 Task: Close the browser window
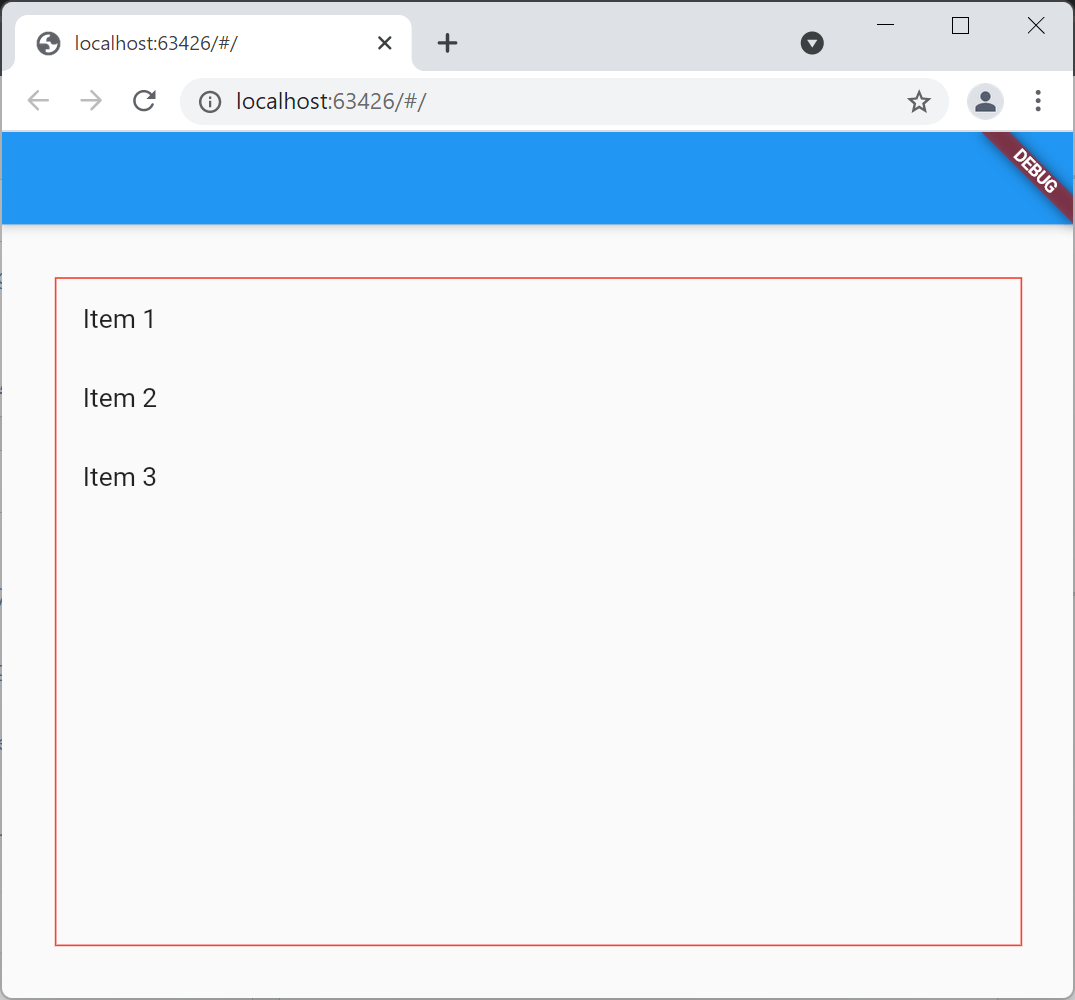1036,25
